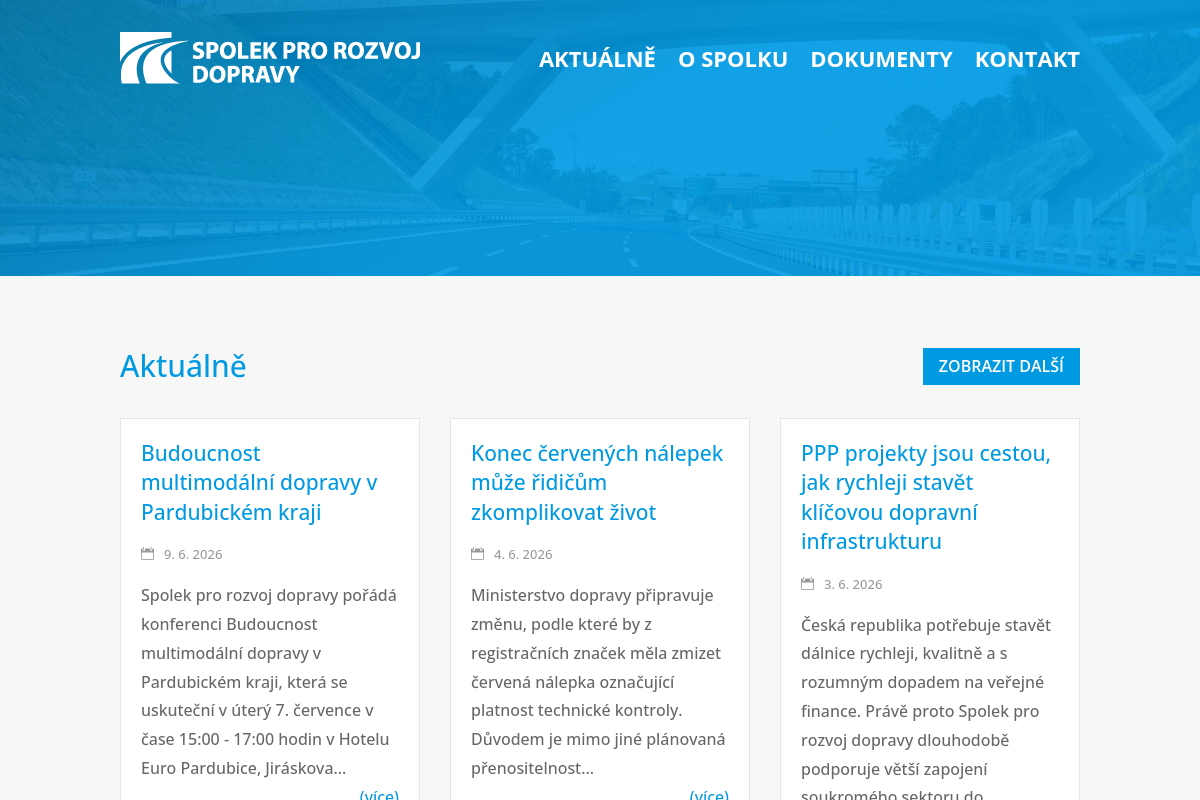Open article PPP projekty jsou cestou headline
Screen dimensions: 1200x800
tap(926, 497)
